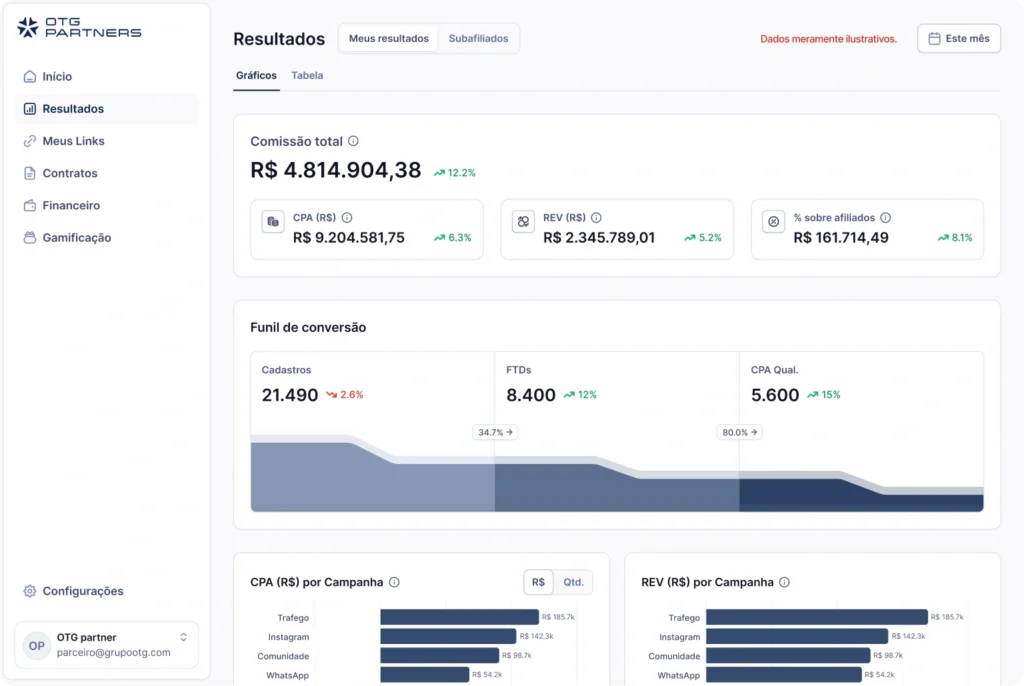
Task: Click the Configurações gear icon
Action: coord(30,591)
